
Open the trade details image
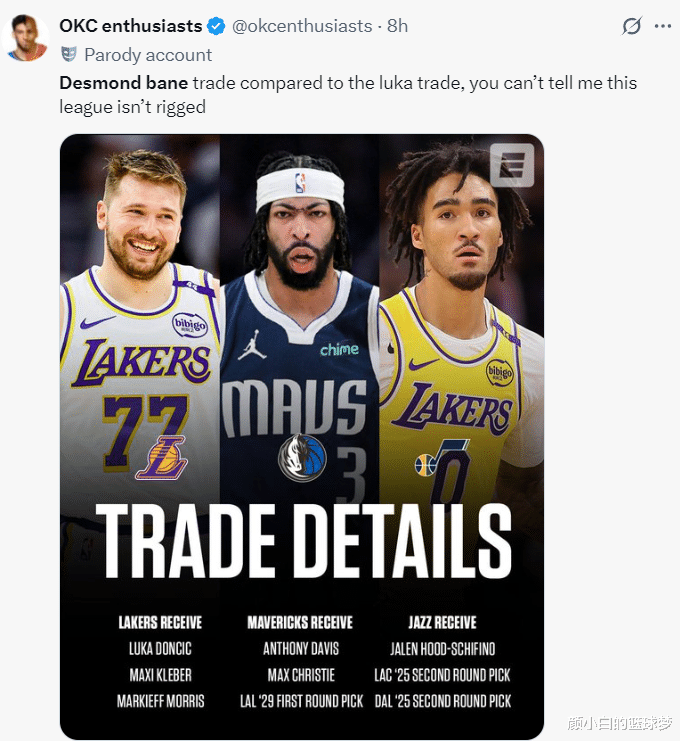[302, 437]
